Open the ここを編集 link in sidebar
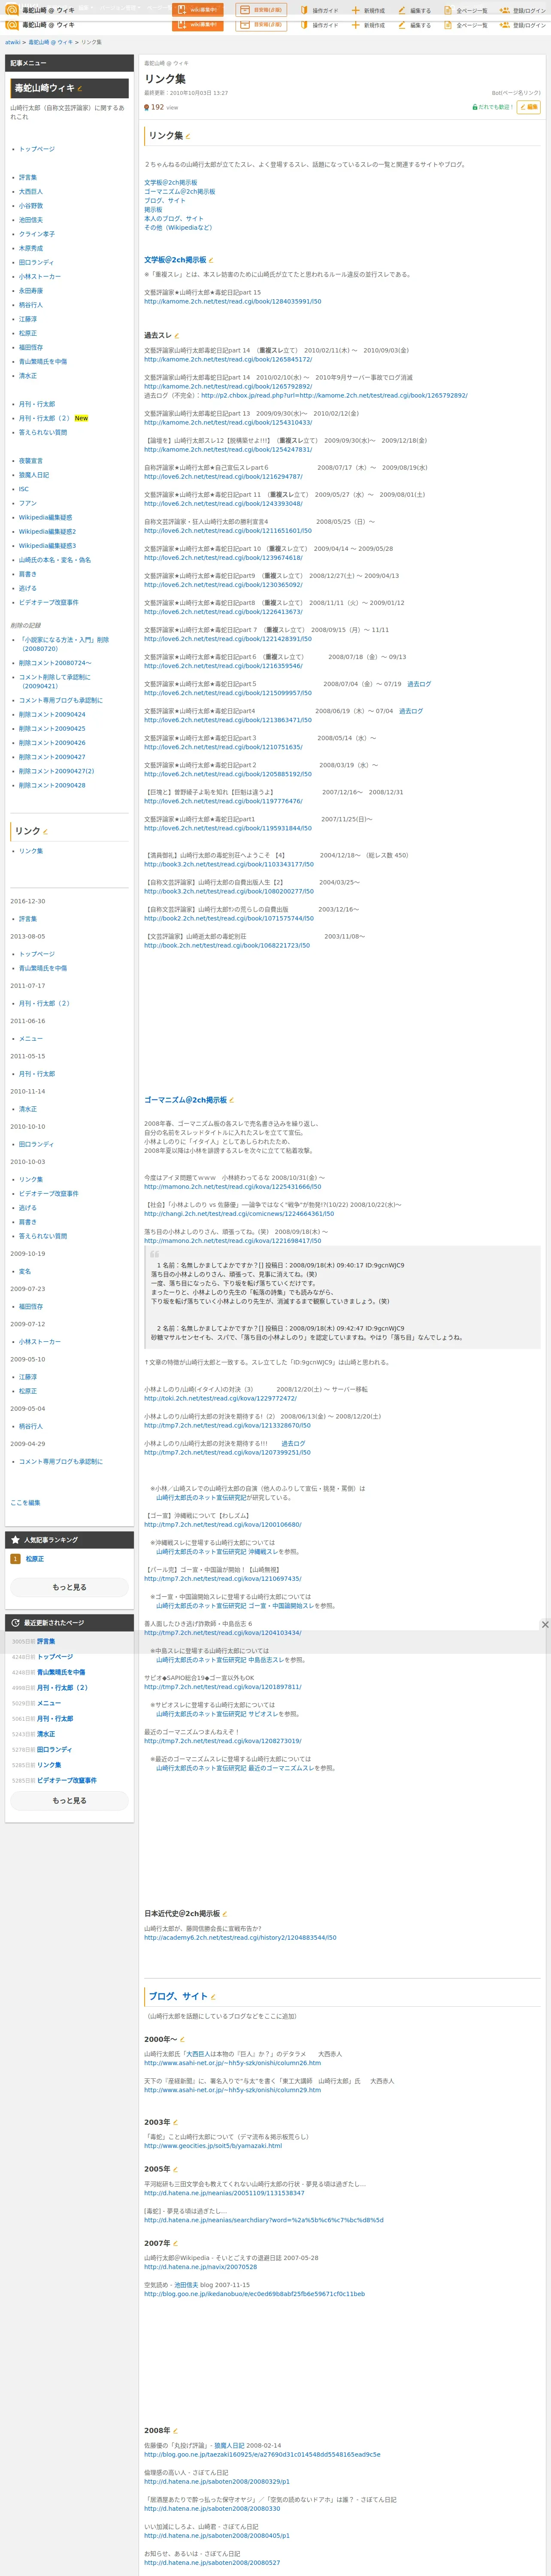551x2576 pixels. 25,1503
